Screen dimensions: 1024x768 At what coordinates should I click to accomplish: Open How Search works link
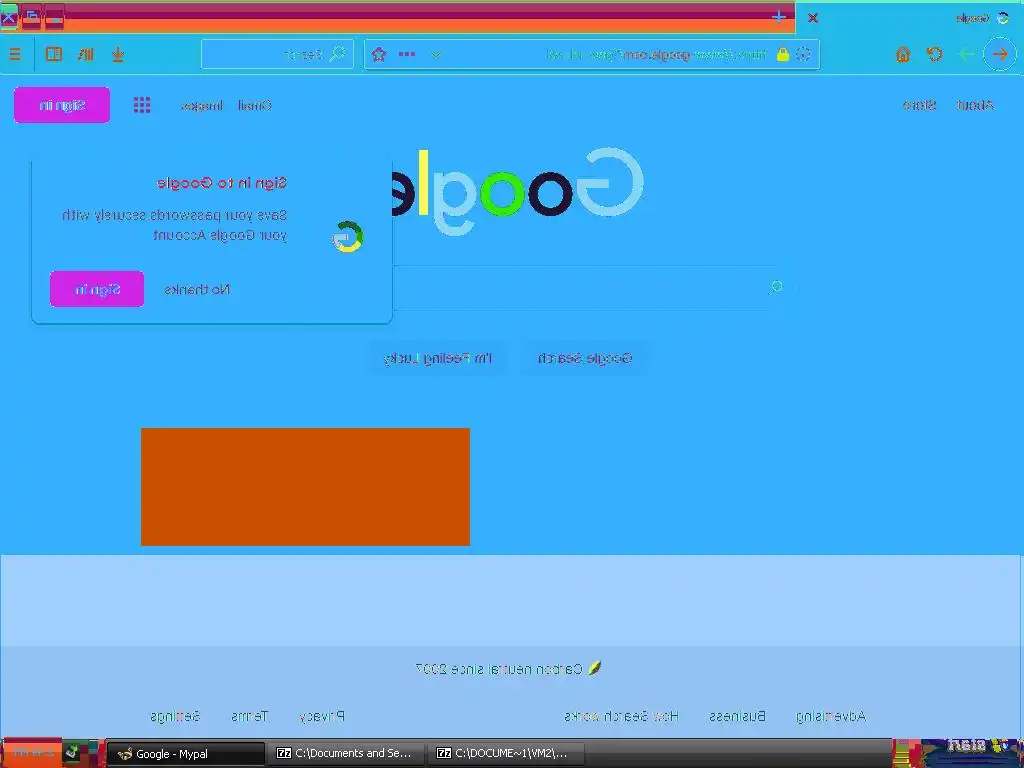click(621, 716)
